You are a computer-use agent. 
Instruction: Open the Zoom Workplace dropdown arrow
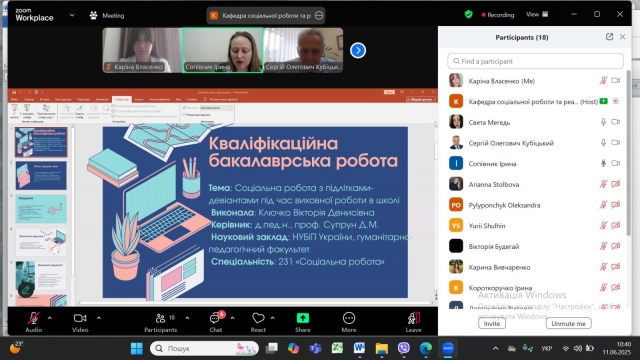72,16
